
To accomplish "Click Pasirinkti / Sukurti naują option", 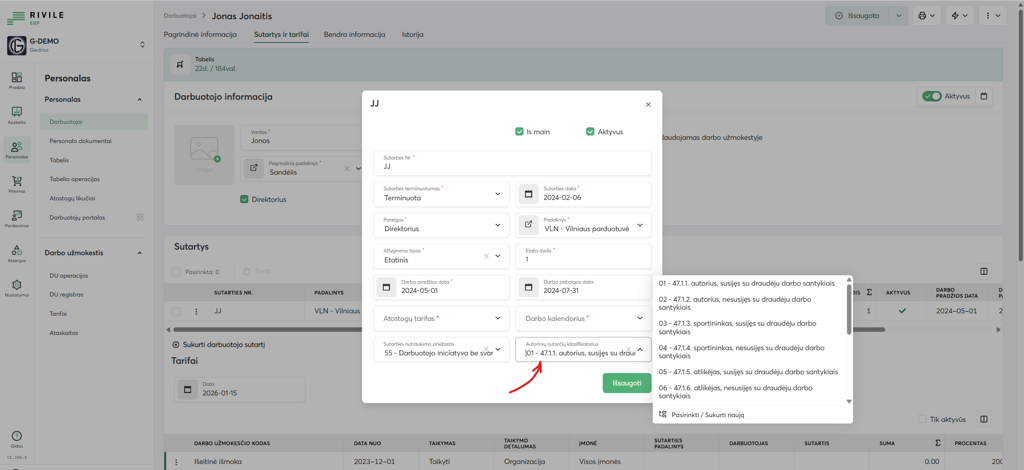I will coord(706,414).
